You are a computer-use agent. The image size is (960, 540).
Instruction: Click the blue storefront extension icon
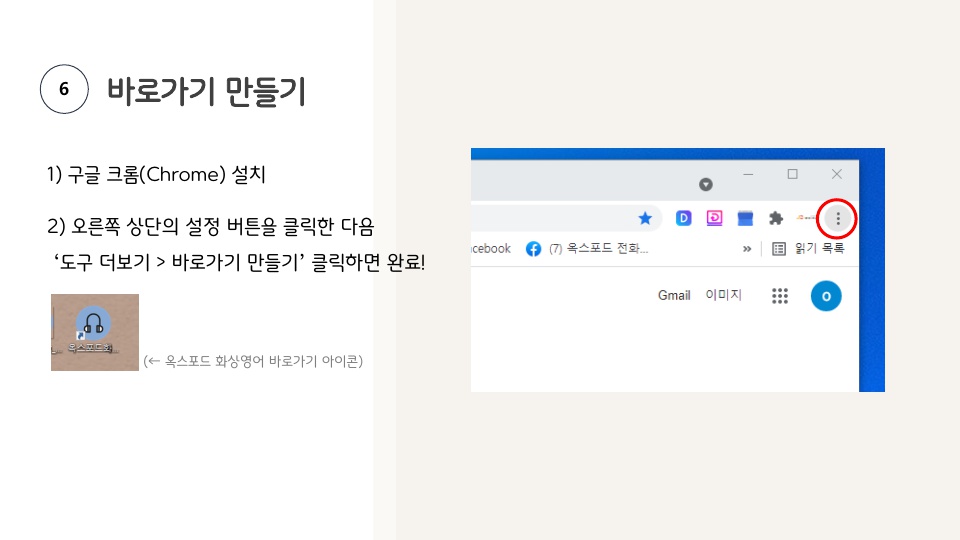[745, 218]
